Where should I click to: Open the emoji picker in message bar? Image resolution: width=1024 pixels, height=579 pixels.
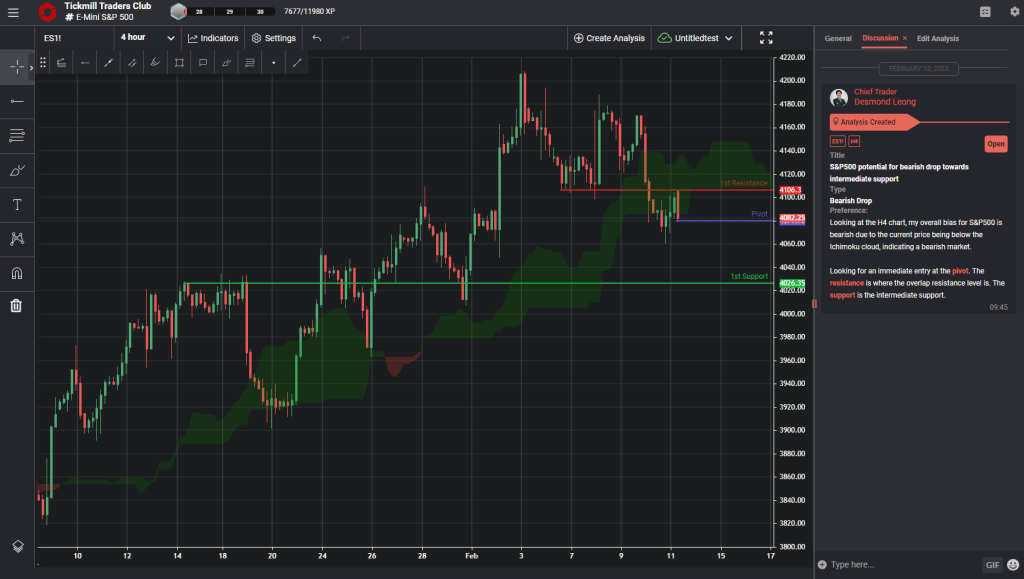[1012, 565]
